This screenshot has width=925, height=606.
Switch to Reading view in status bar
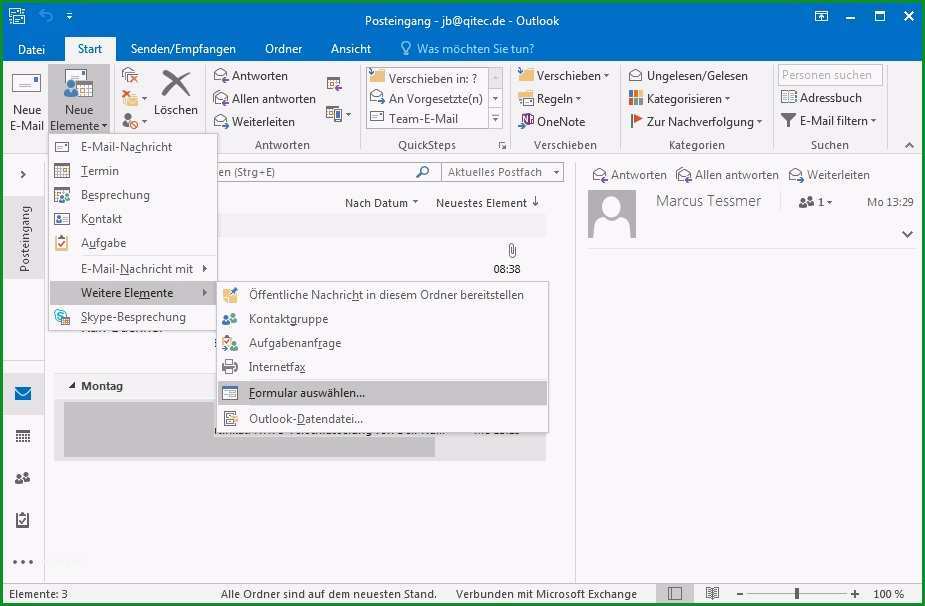point(713,593)
